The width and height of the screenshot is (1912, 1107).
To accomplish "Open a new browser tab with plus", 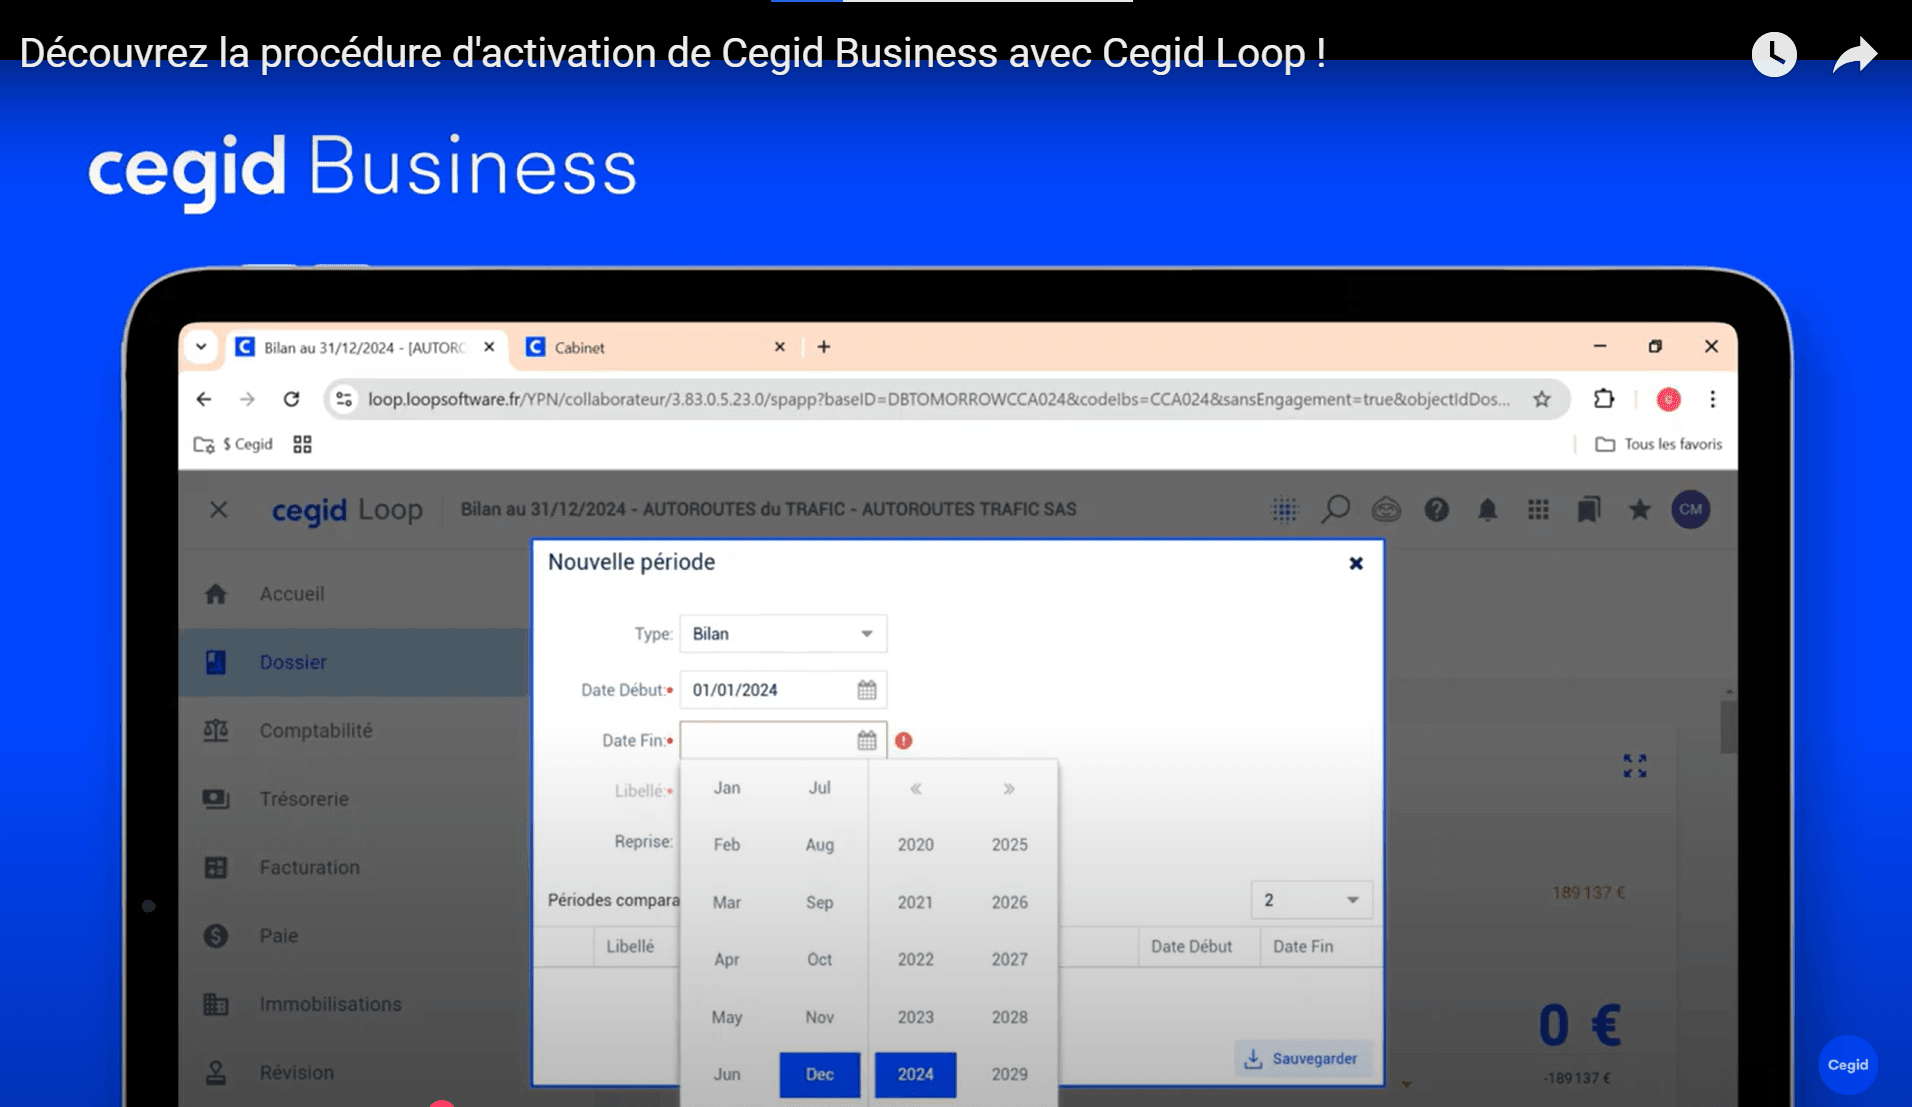I will point(824,347).
